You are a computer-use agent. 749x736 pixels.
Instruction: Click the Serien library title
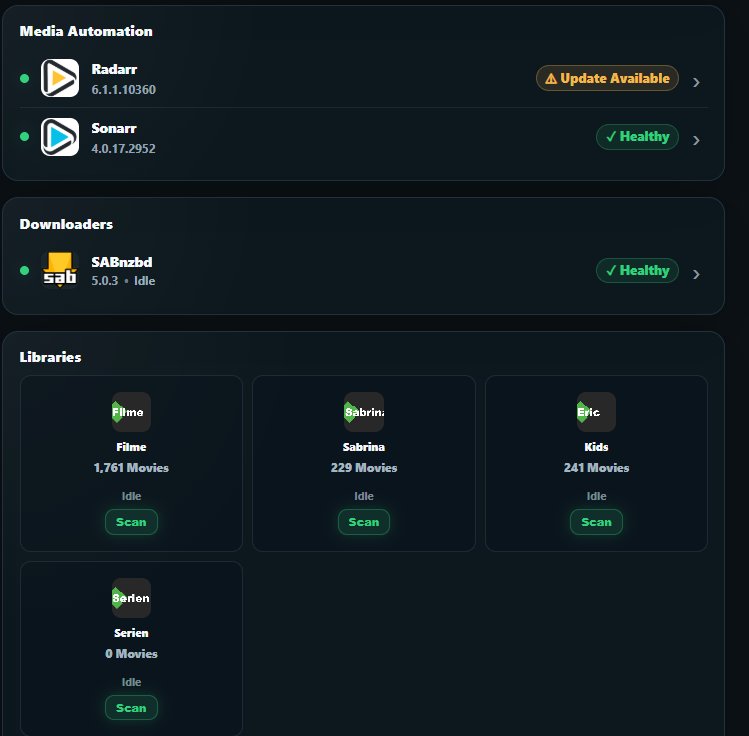click(131, 633)
